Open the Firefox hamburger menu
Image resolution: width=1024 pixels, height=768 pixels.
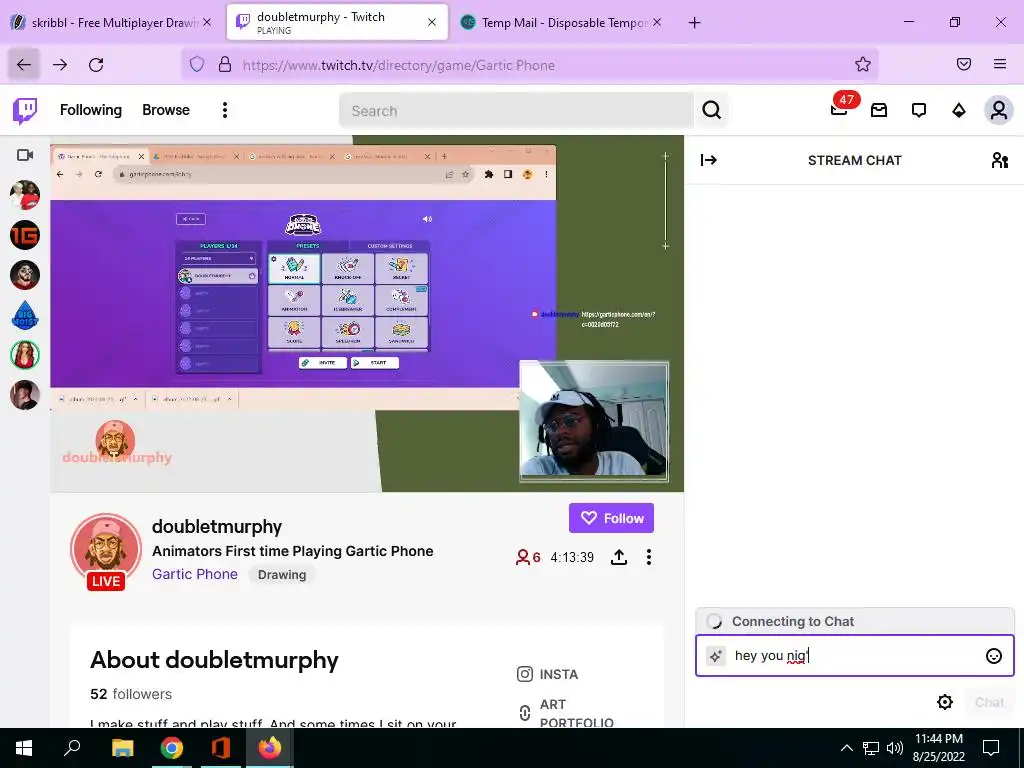coord(999,64)
